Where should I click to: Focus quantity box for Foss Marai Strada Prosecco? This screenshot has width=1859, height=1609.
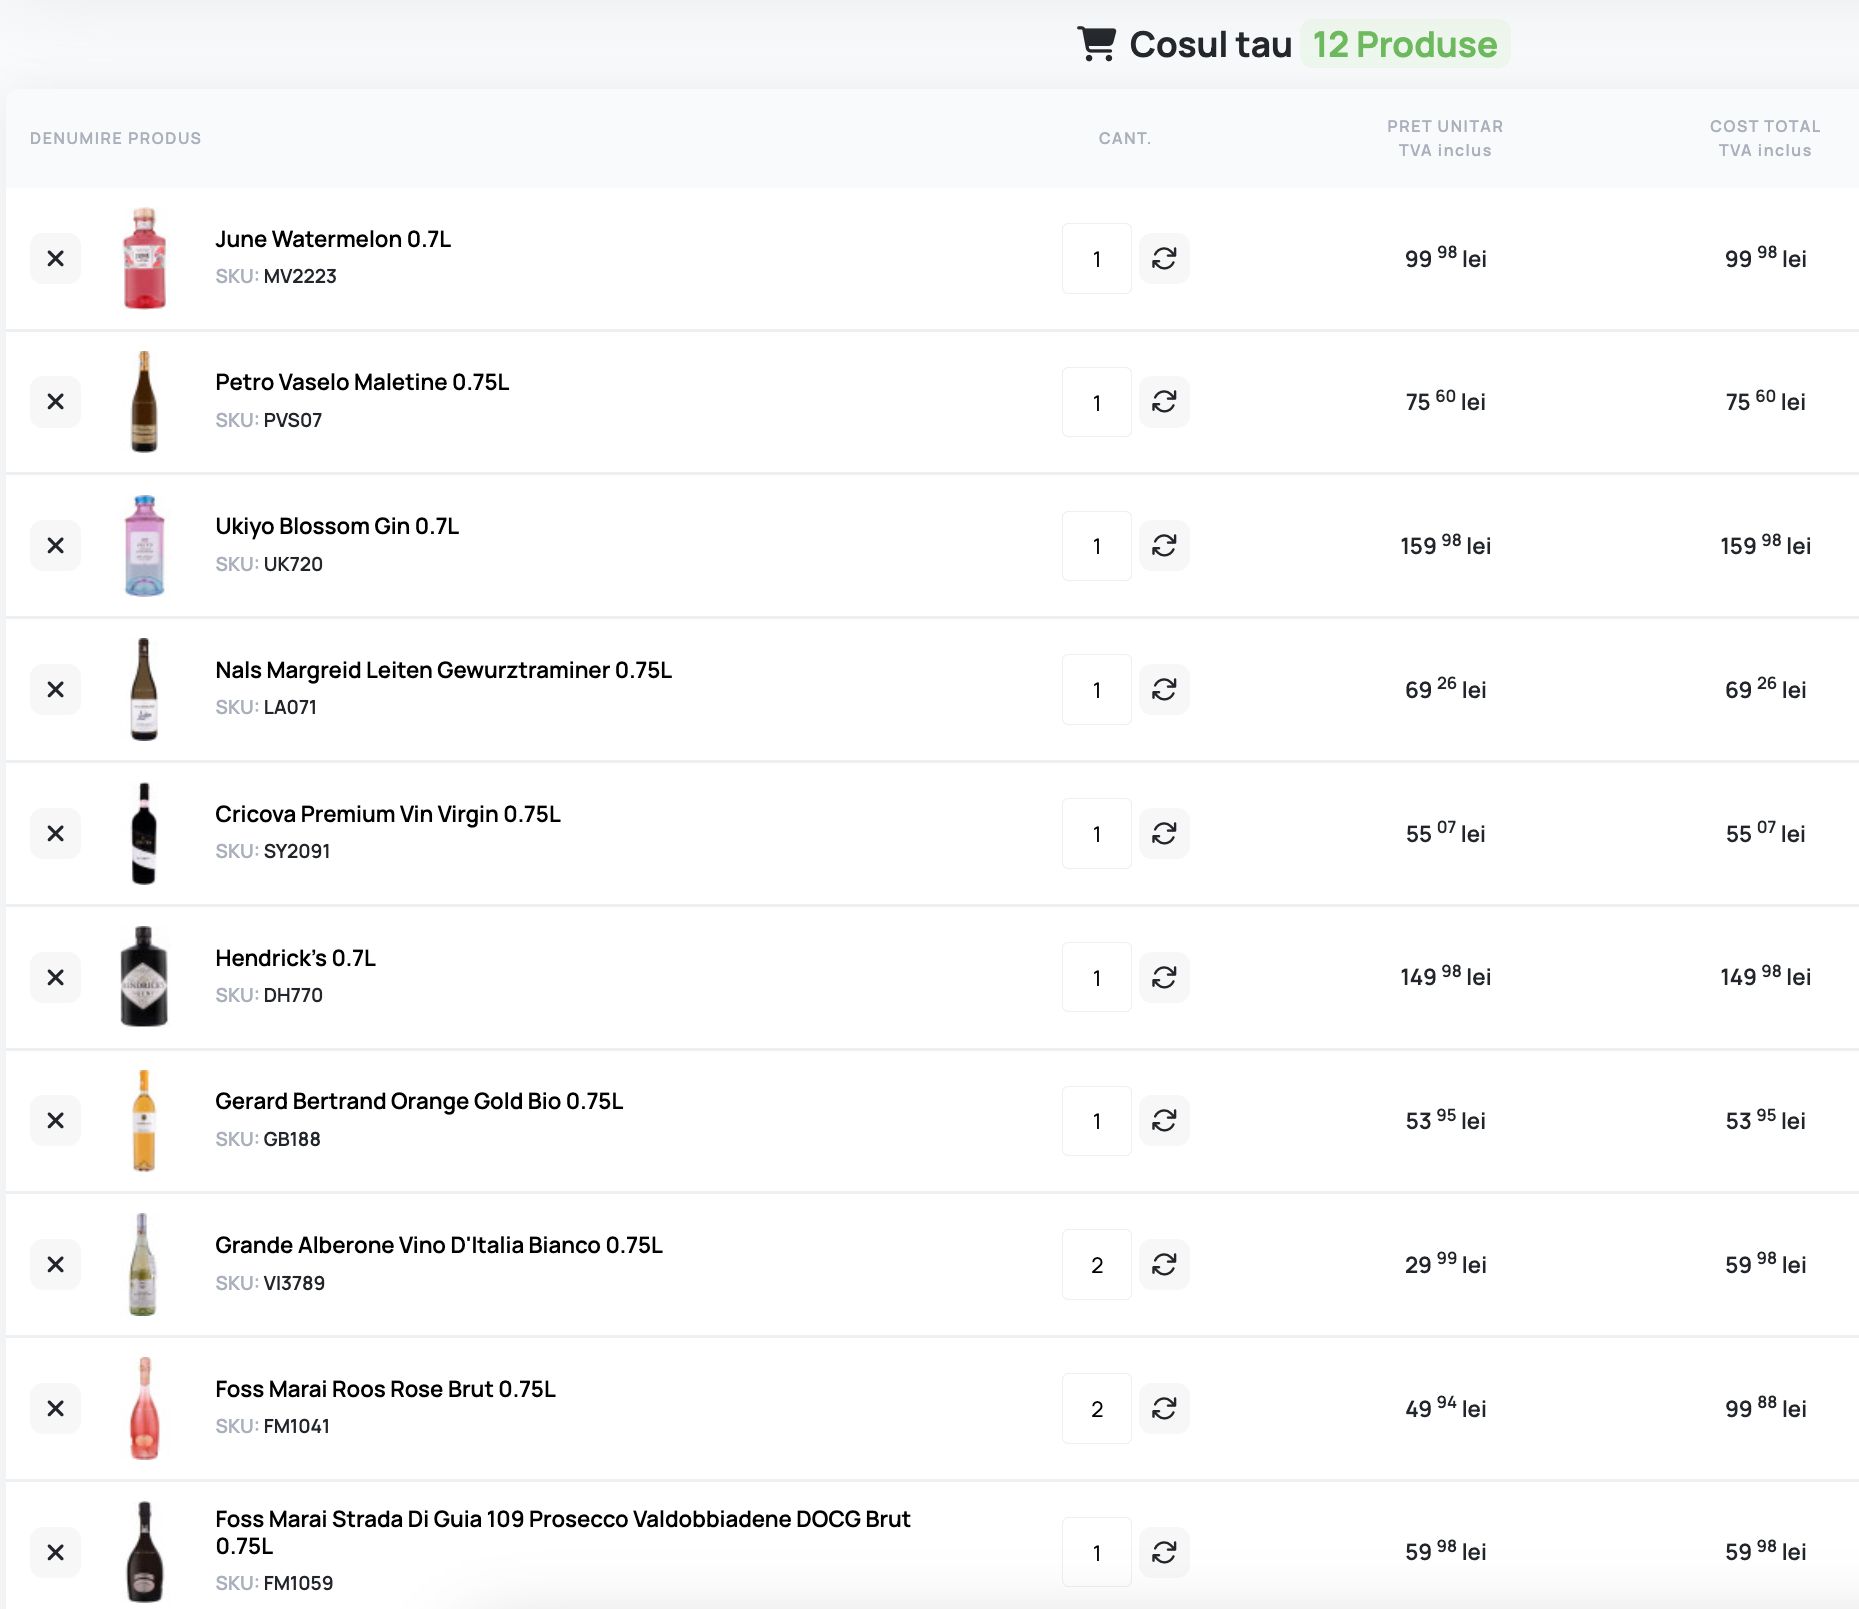[1097, 1553]
